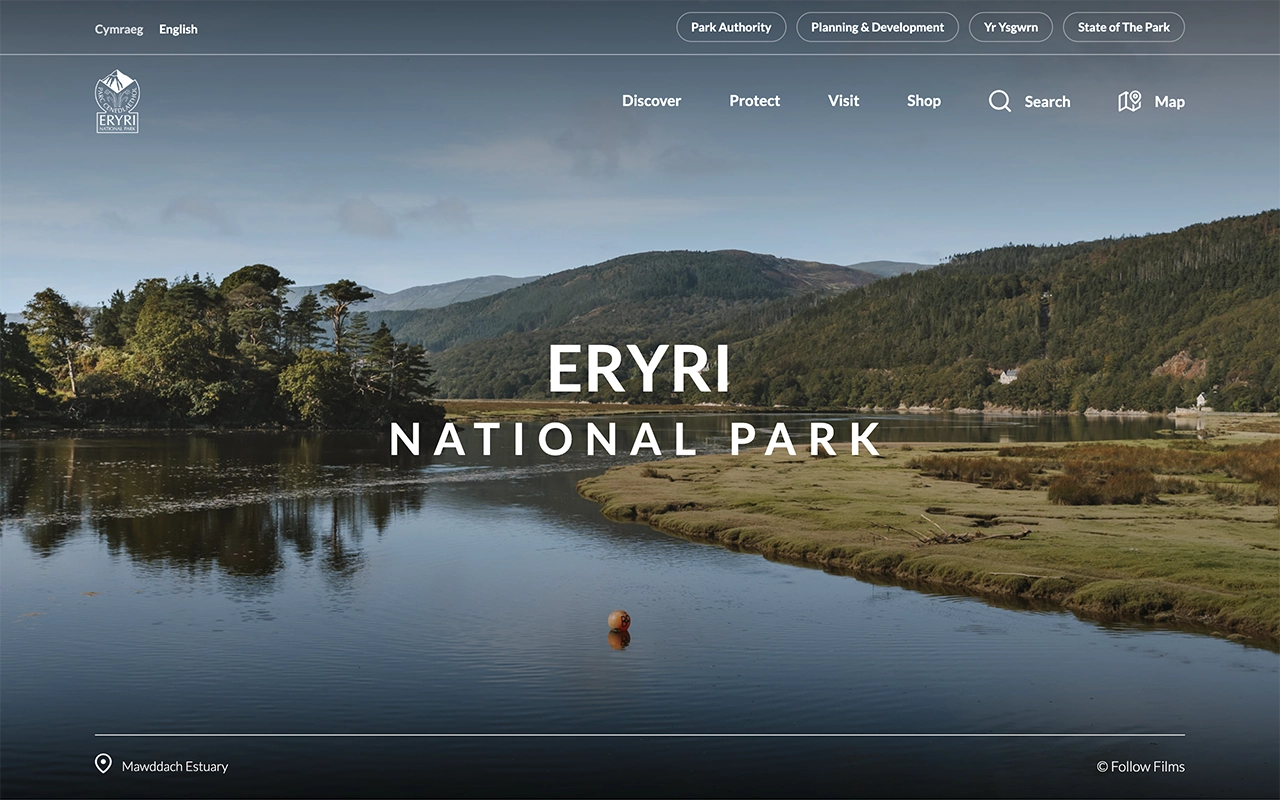1280x800 pixels.
Task: Click the Map label in navigation
Action: (1169, 102)
